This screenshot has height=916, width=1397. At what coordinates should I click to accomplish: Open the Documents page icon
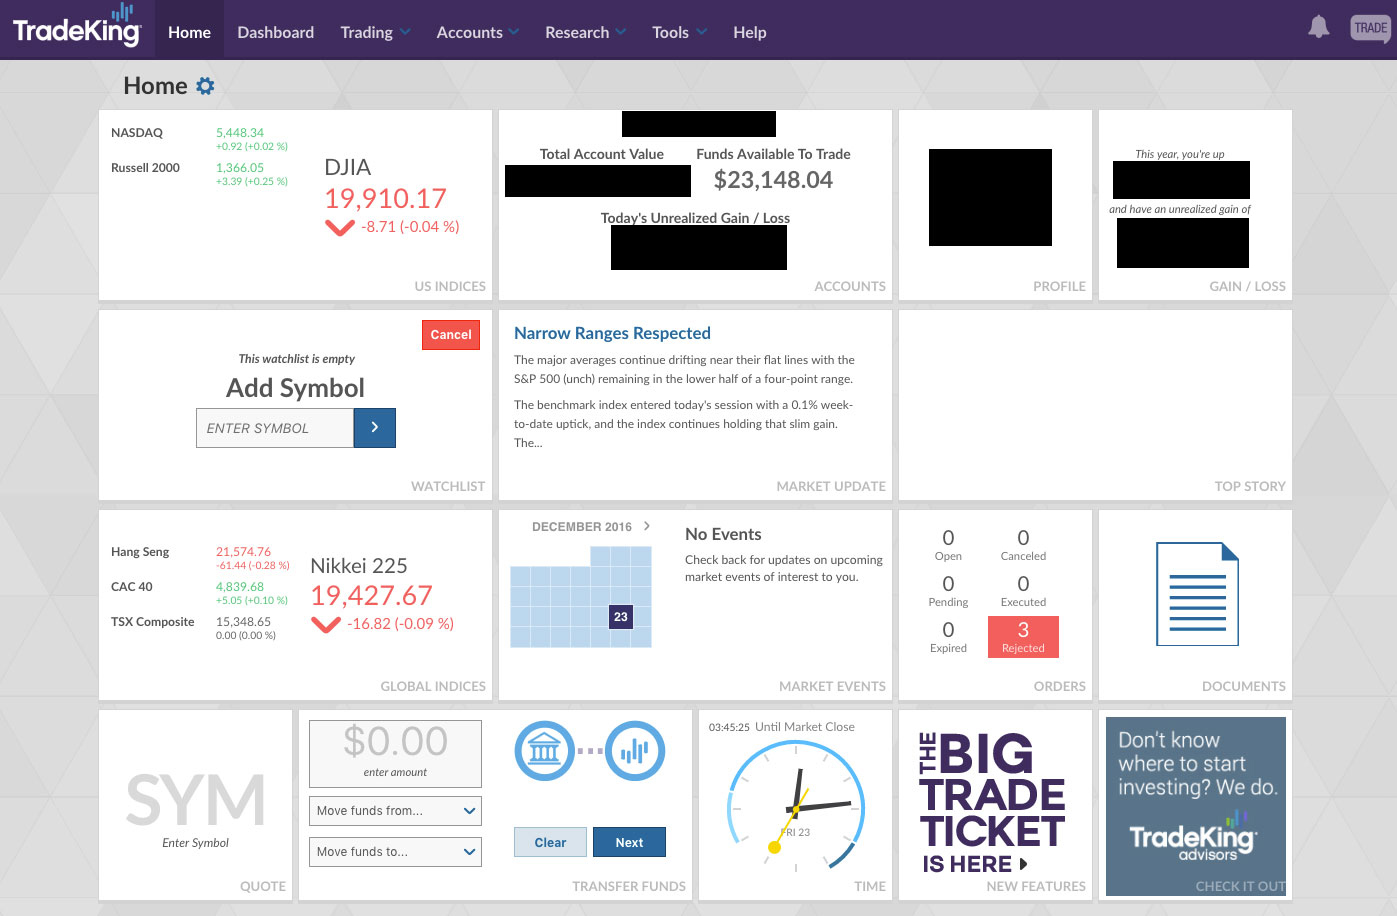click(1197, 594)
